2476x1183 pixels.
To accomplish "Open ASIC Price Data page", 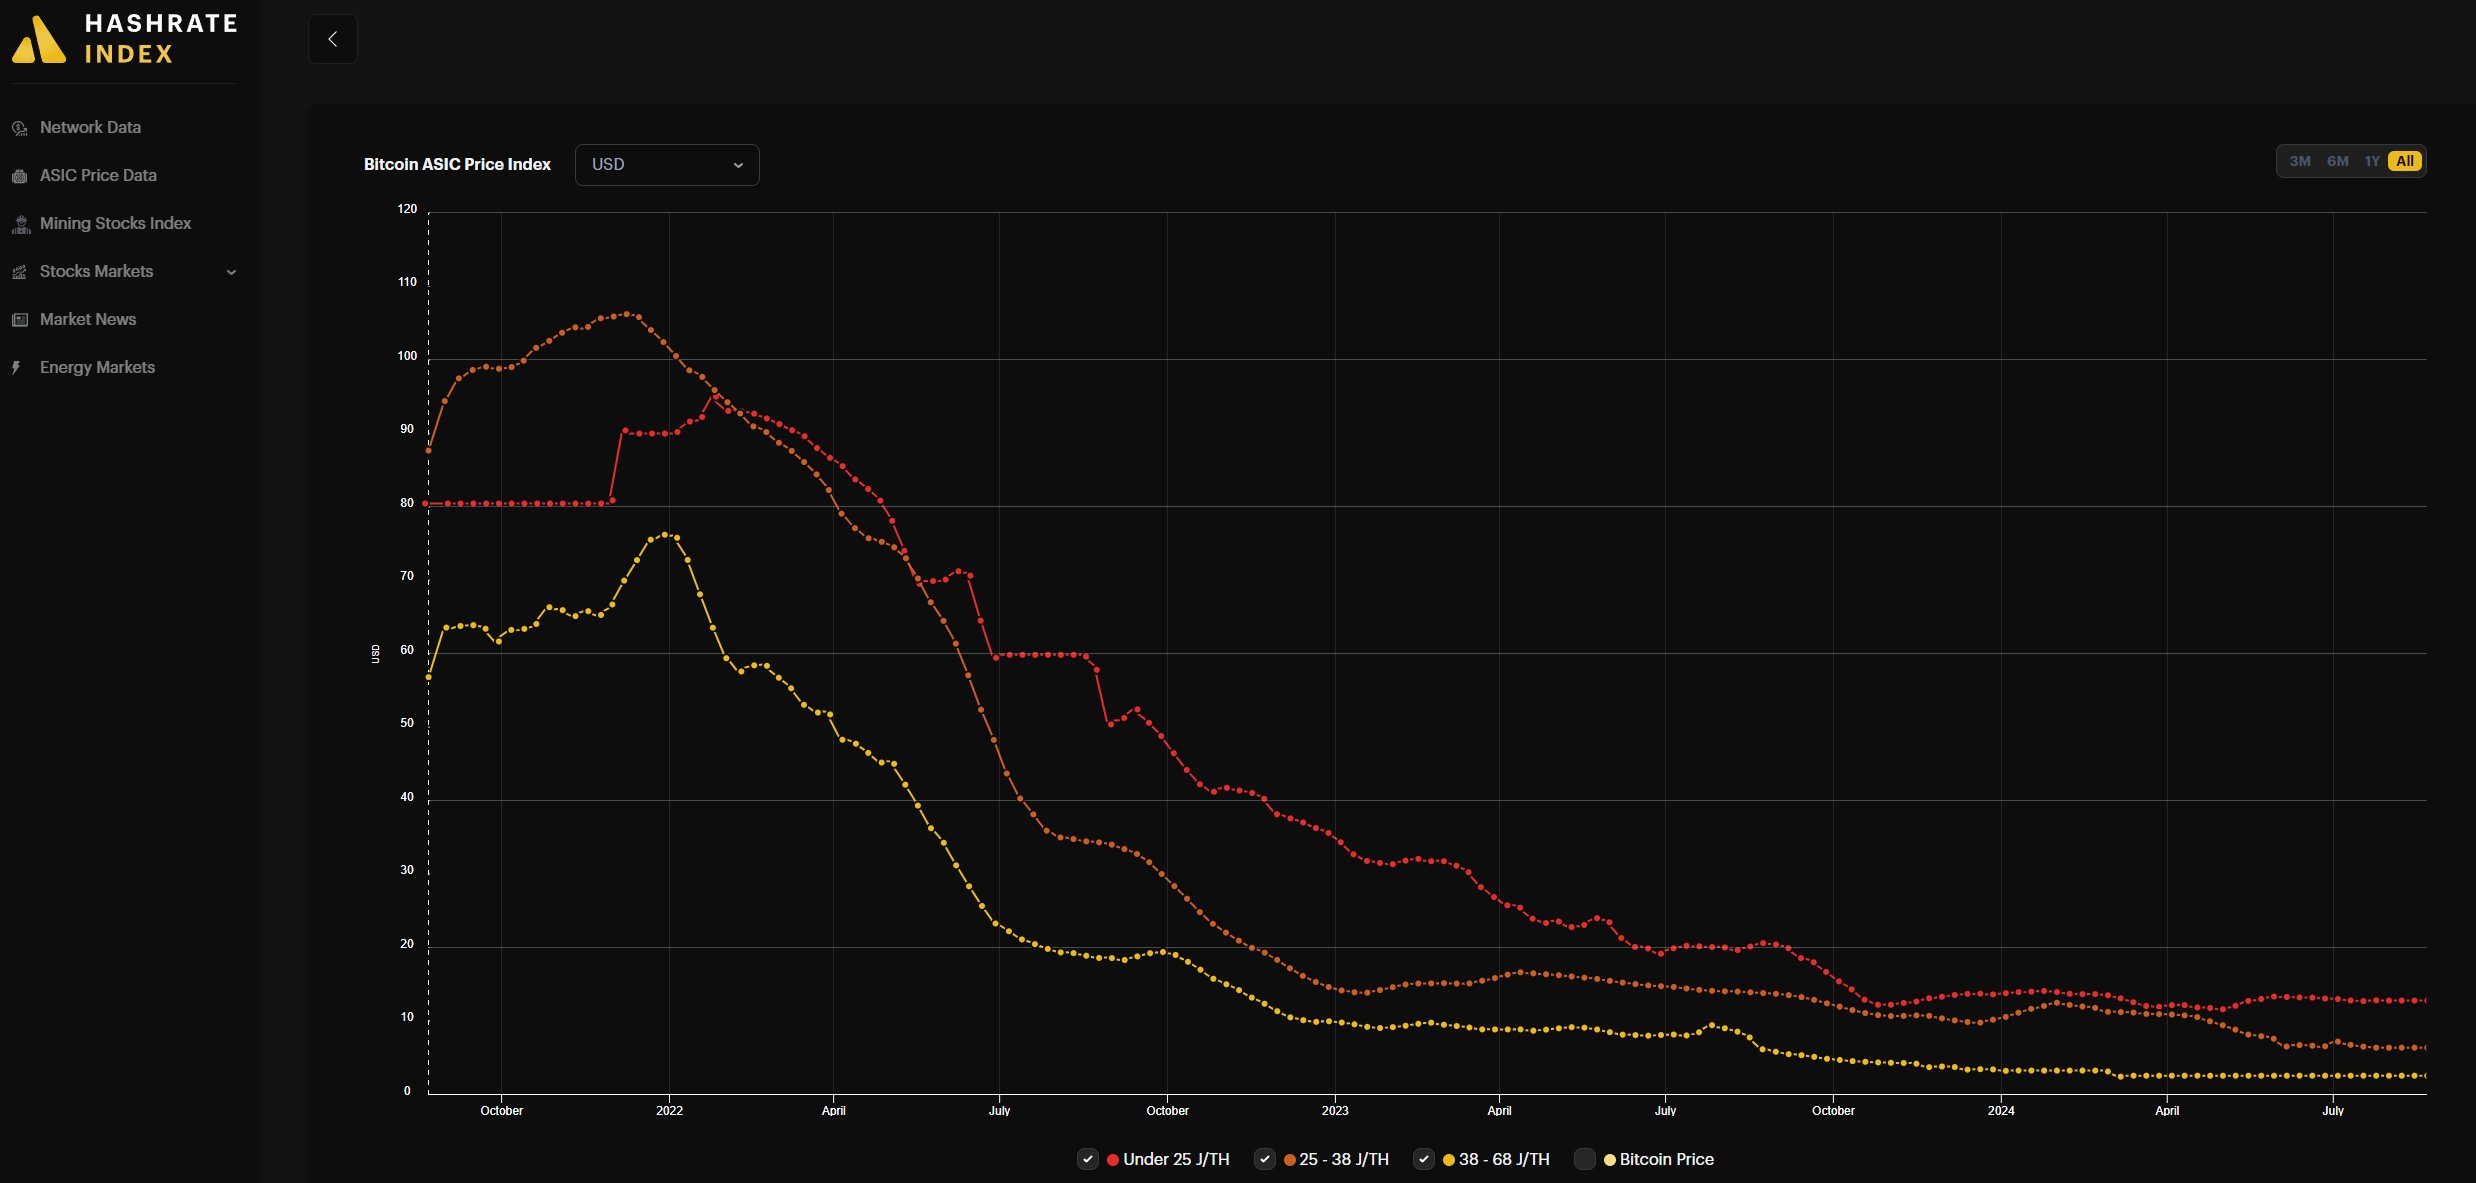I will point(98,175).
